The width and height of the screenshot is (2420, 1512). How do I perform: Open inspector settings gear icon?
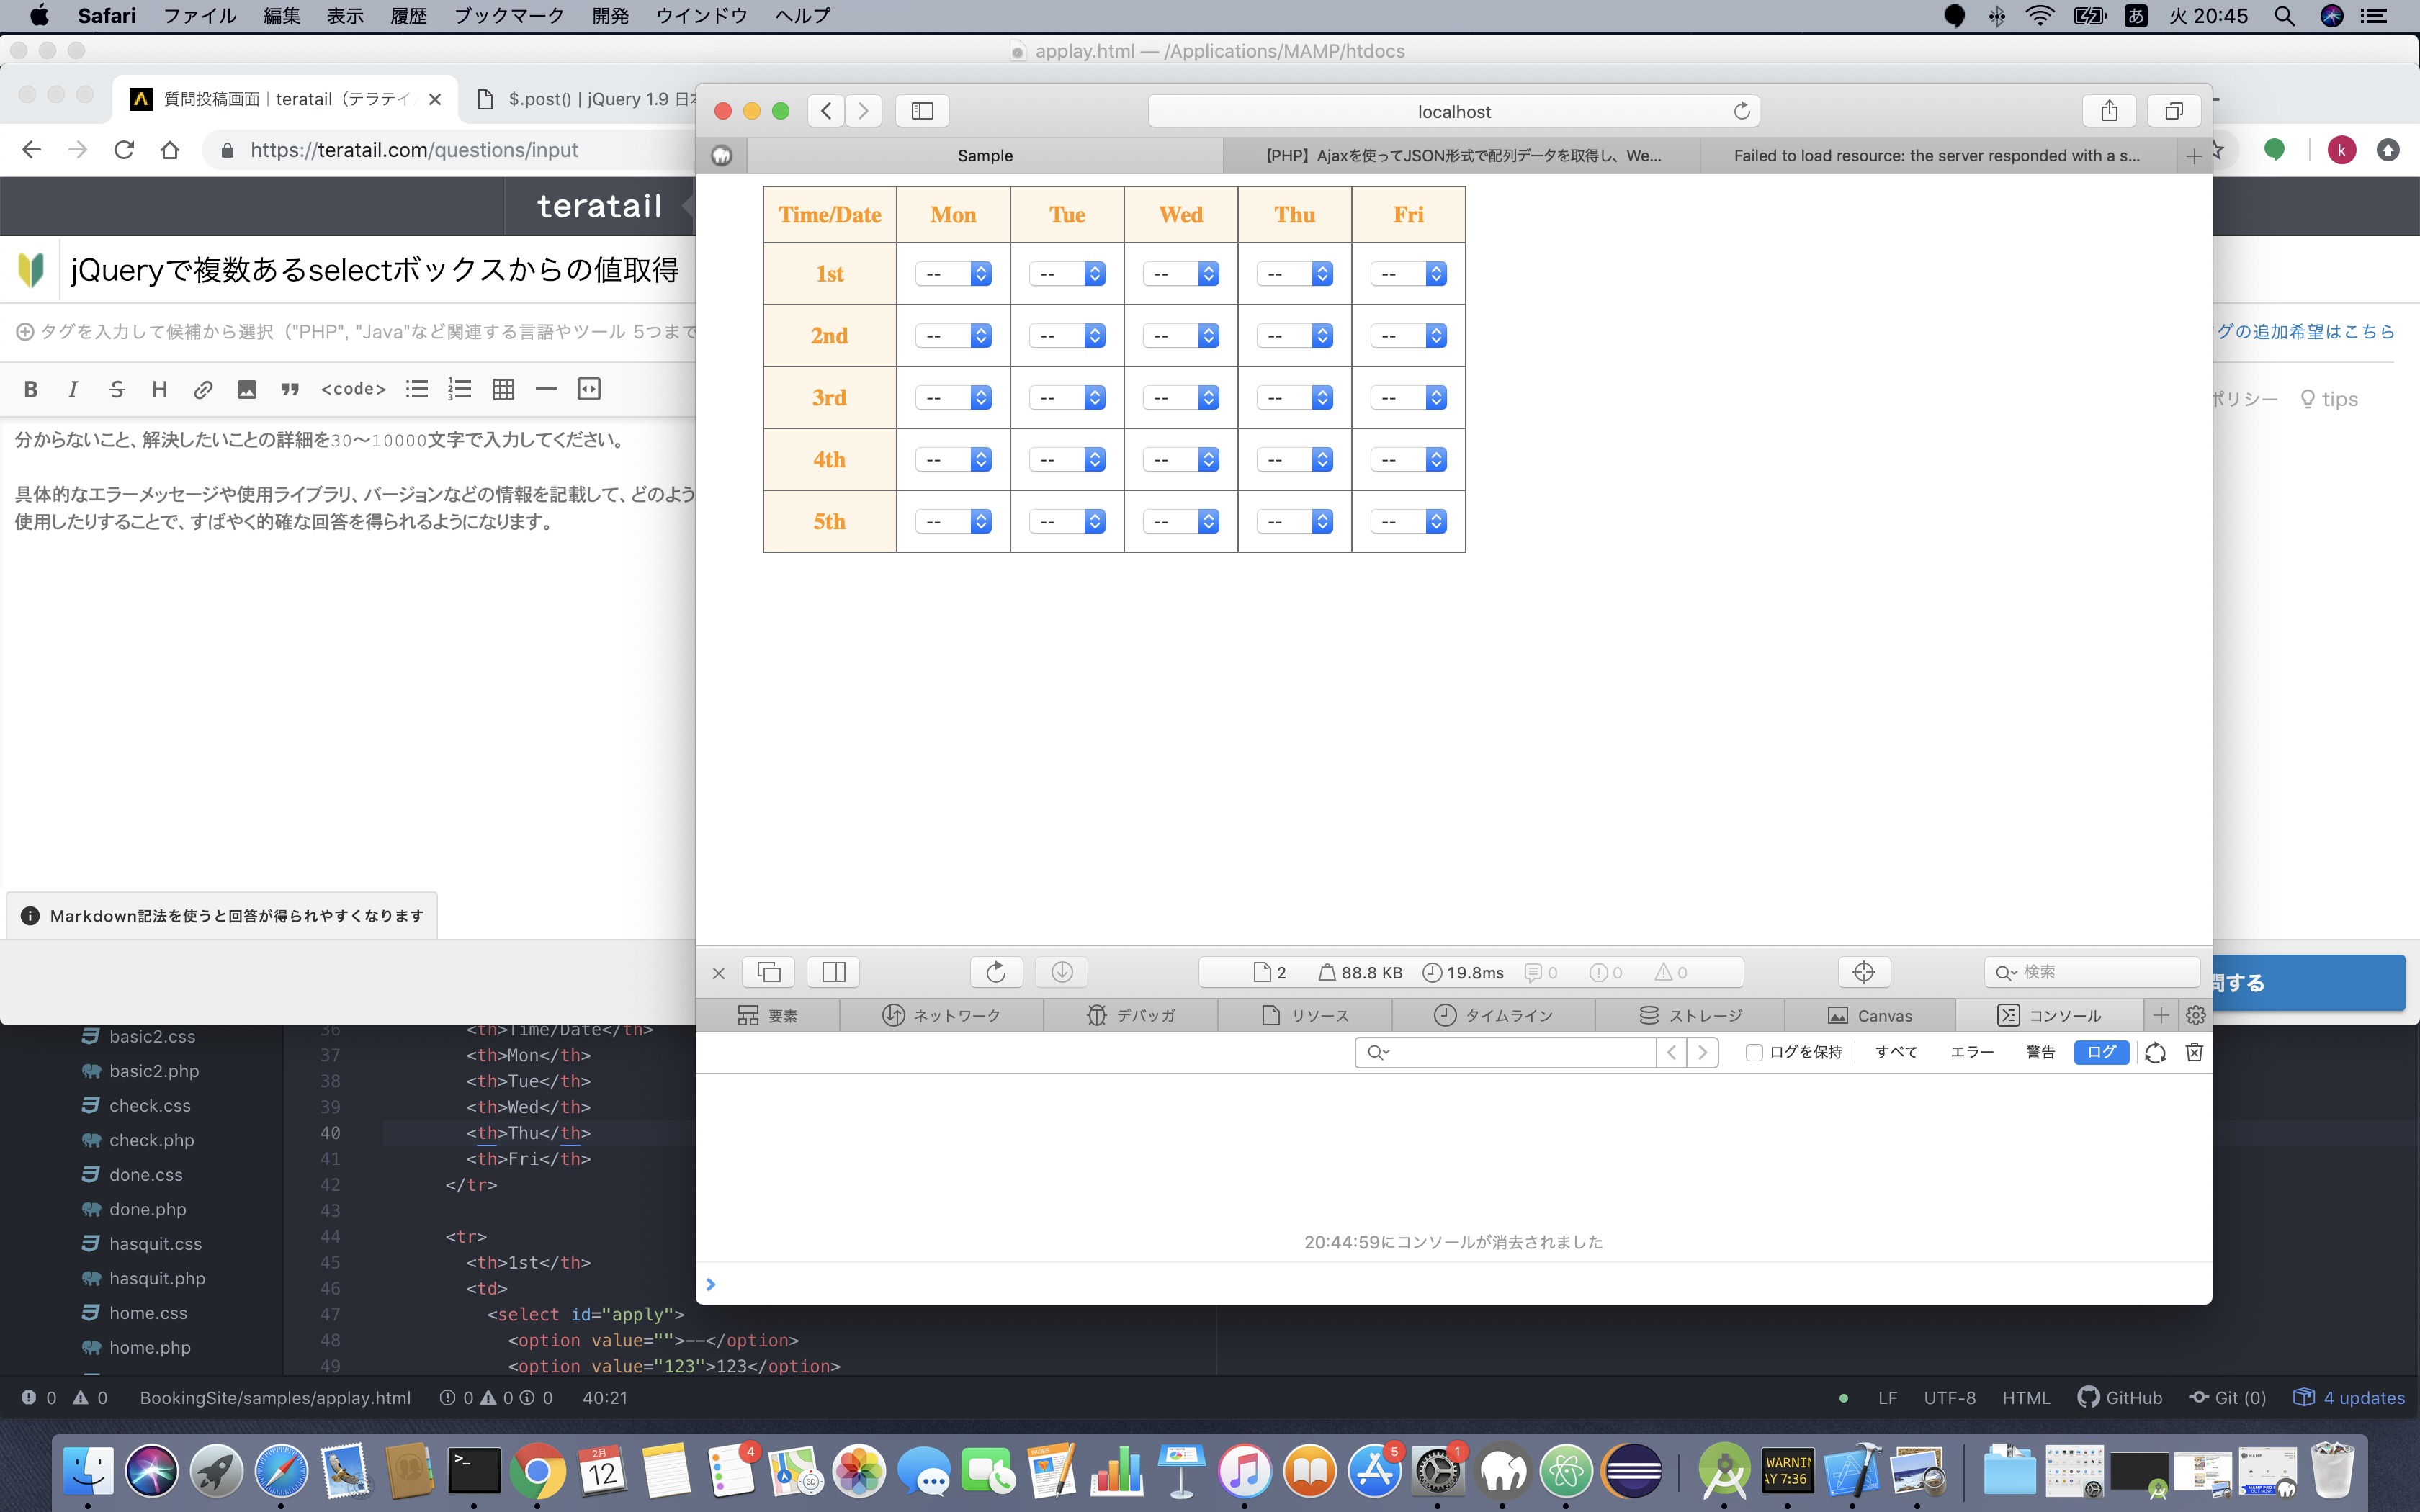point(2195,1015)
